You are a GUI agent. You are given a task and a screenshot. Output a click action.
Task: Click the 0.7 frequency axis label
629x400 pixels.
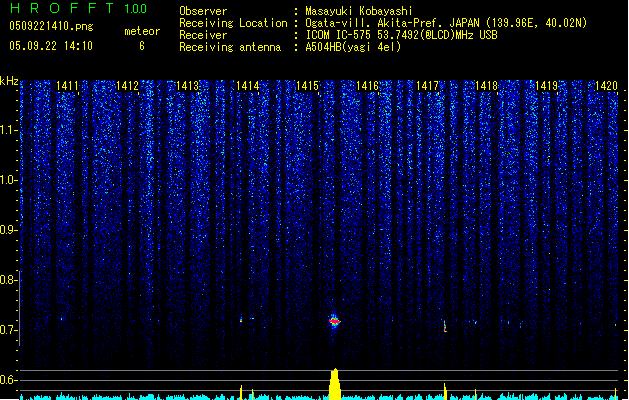pos(8,330)
